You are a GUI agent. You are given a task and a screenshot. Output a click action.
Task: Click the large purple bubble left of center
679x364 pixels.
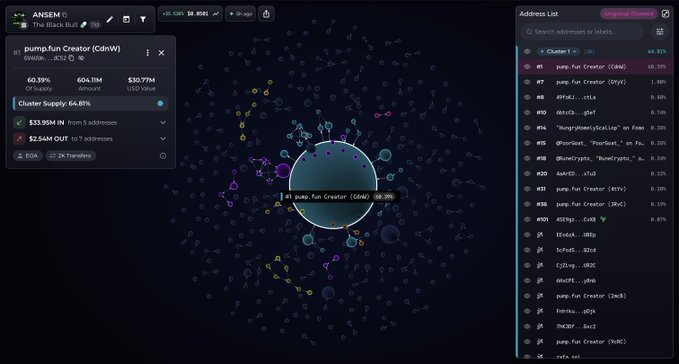[283, 171]
